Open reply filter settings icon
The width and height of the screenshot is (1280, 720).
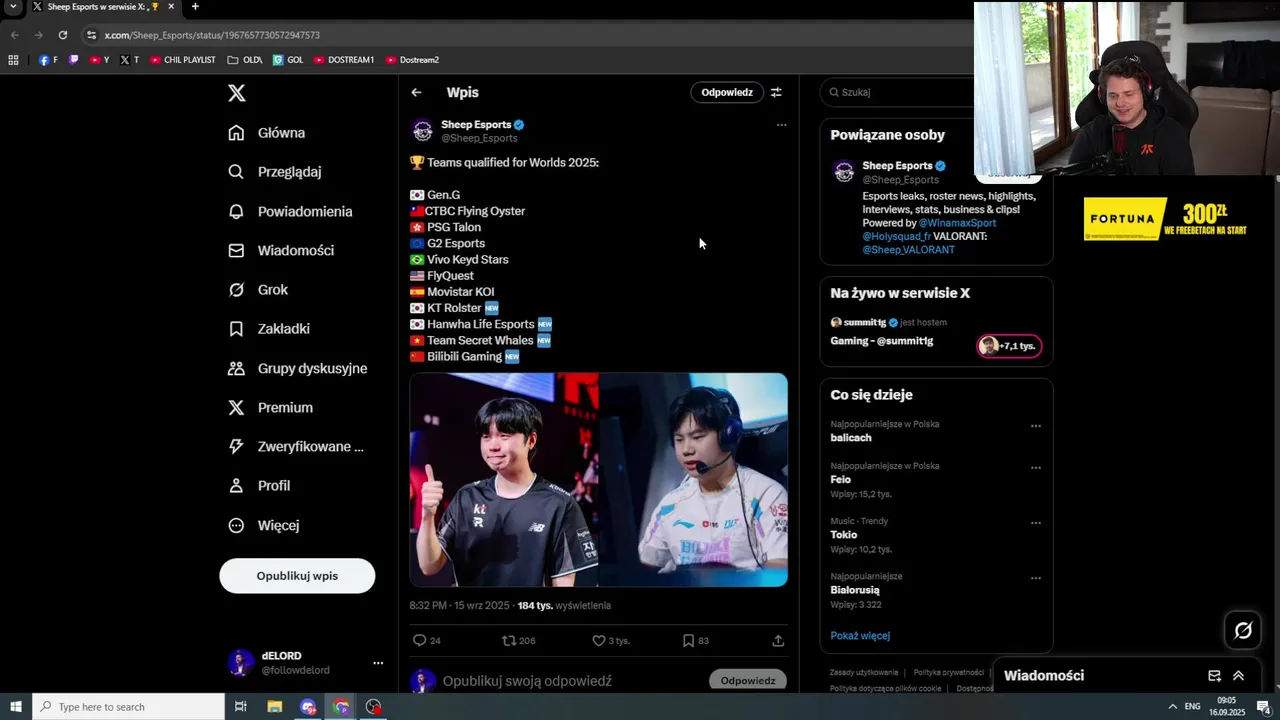pos(776,92)
